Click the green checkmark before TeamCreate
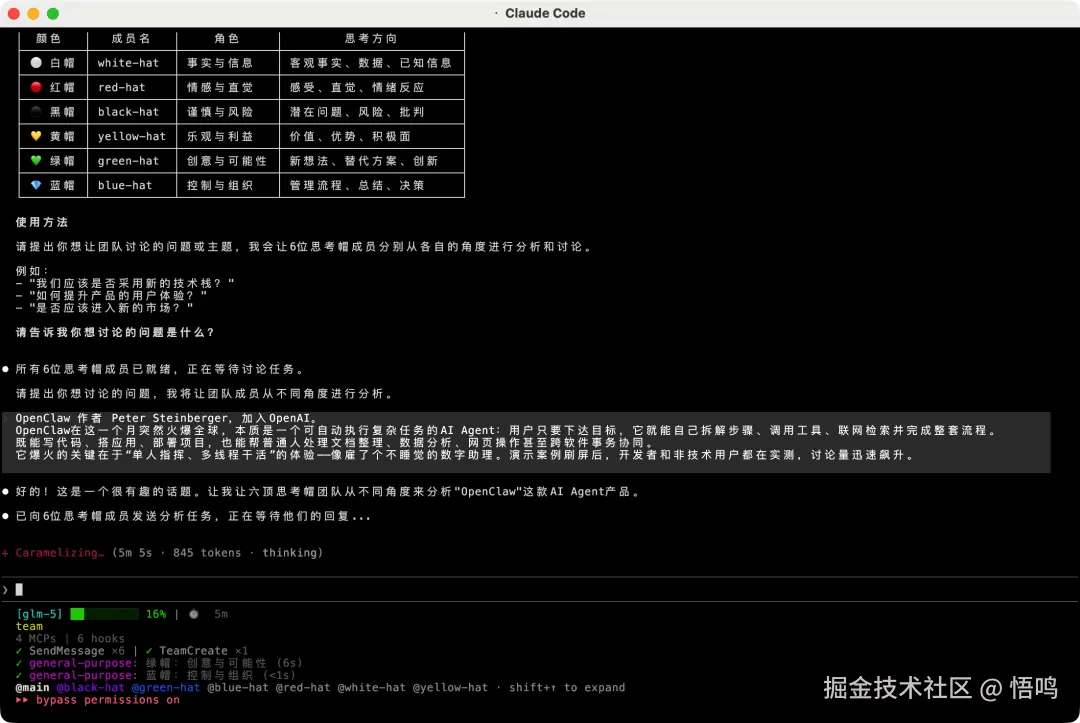This screenshot has width=1080, height=723. pyautogui.click(x=149, y=651)
